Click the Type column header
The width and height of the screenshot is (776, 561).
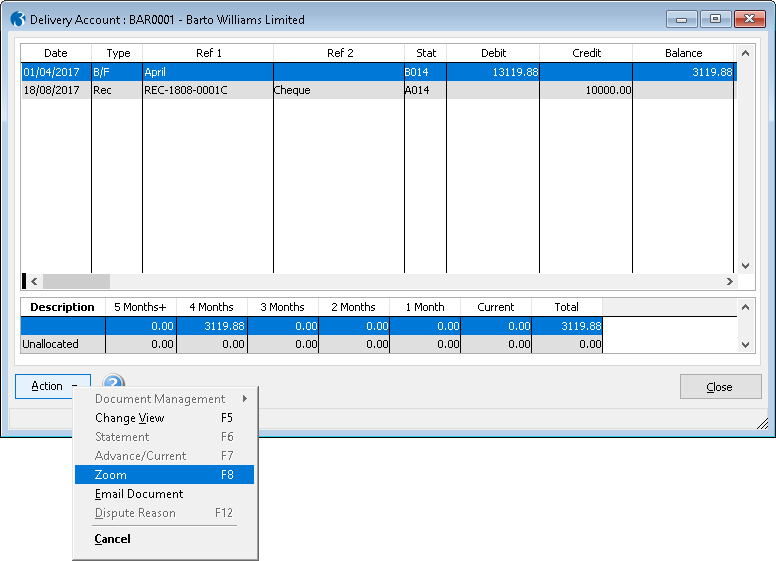(117, 53)
